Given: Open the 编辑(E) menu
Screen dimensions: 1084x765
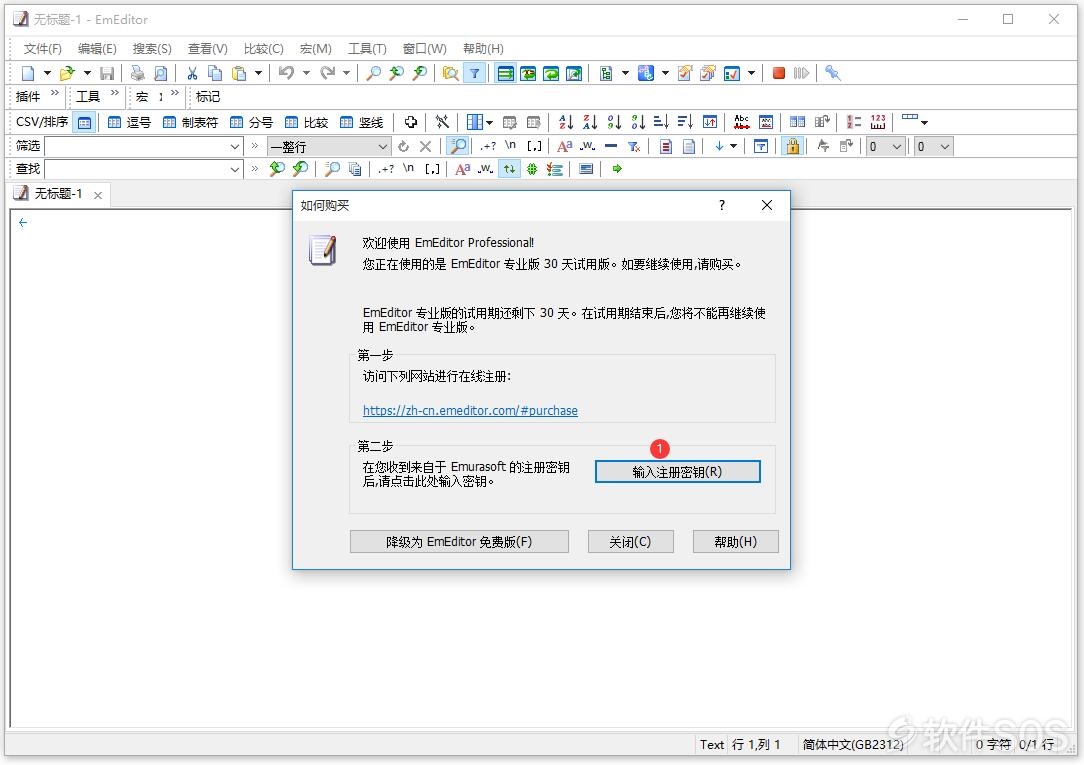Looking at the screenshot, I should click(x=97, y=48).
